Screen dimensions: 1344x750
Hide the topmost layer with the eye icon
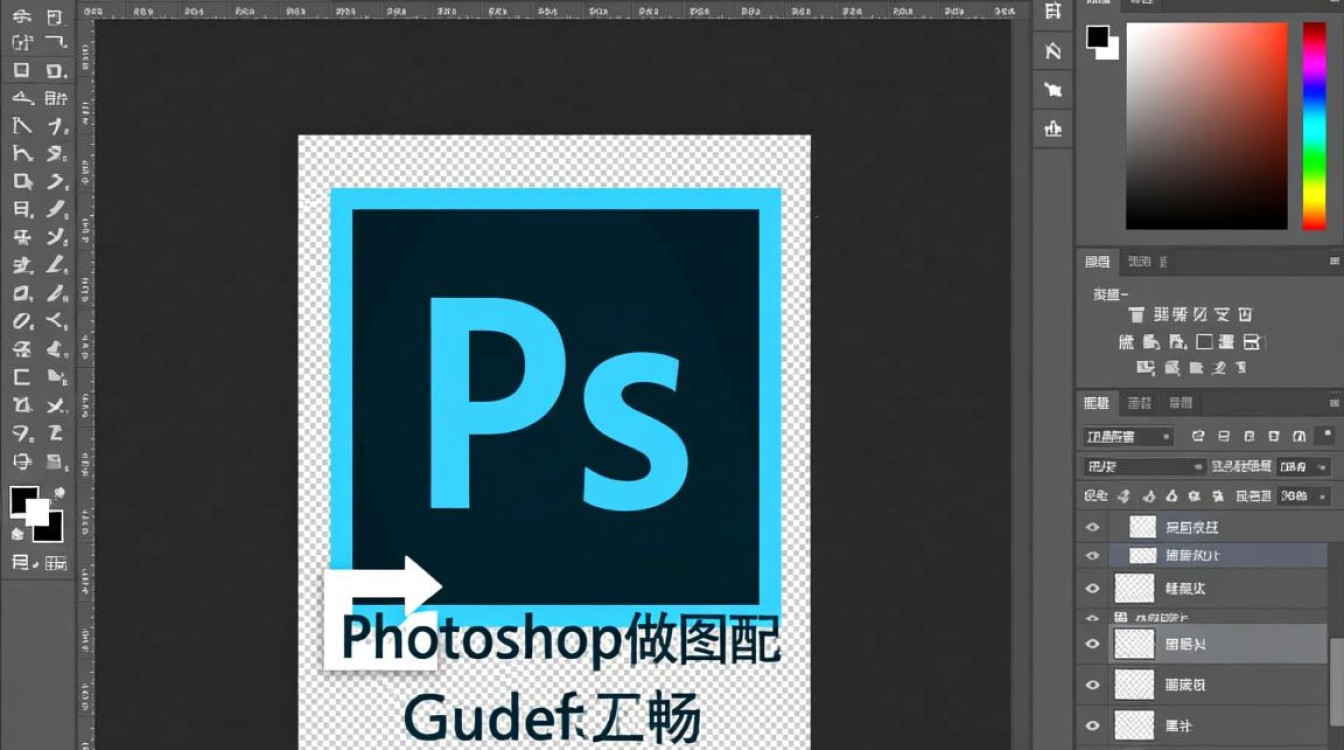pos(1092,527)
